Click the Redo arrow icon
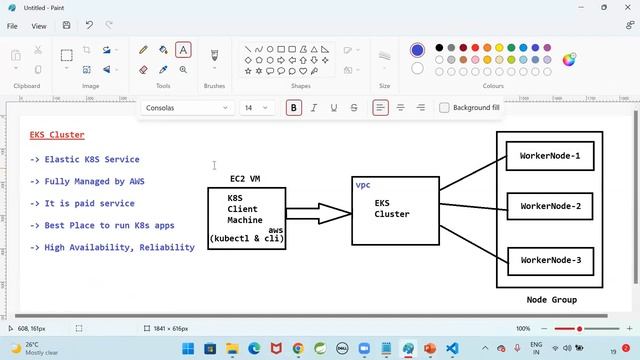 (x=109, y=25)
